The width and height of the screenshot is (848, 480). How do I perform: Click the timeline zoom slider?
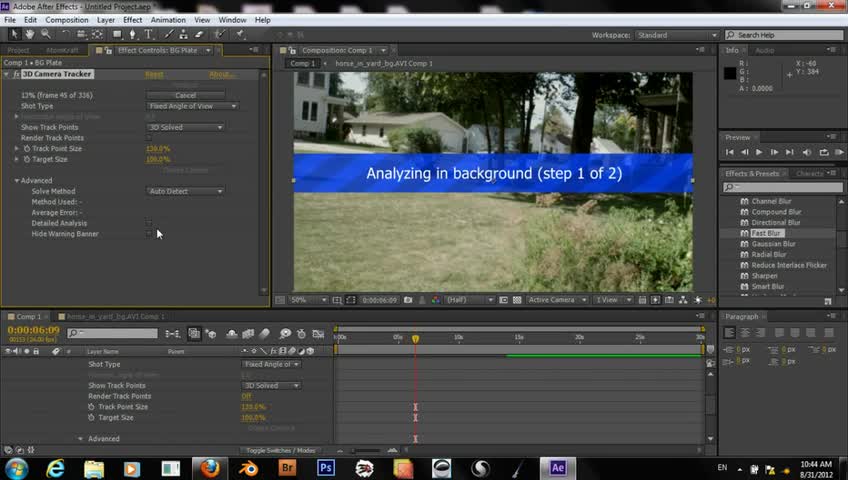pos(360,449)
